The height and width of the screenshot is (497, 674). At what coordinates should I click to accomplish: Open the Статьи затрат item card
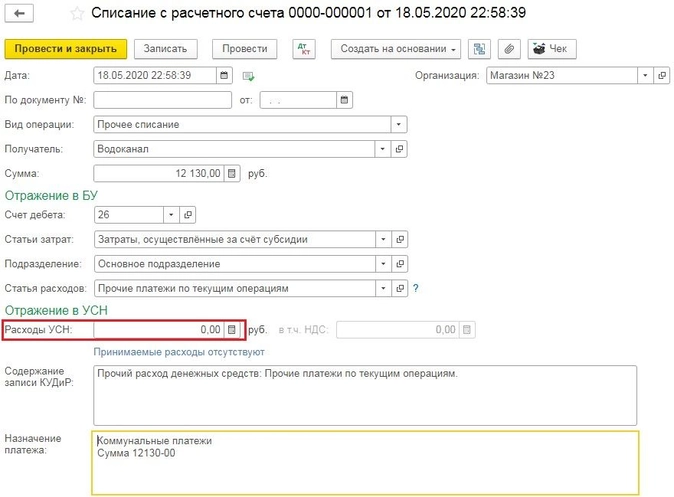400,239
